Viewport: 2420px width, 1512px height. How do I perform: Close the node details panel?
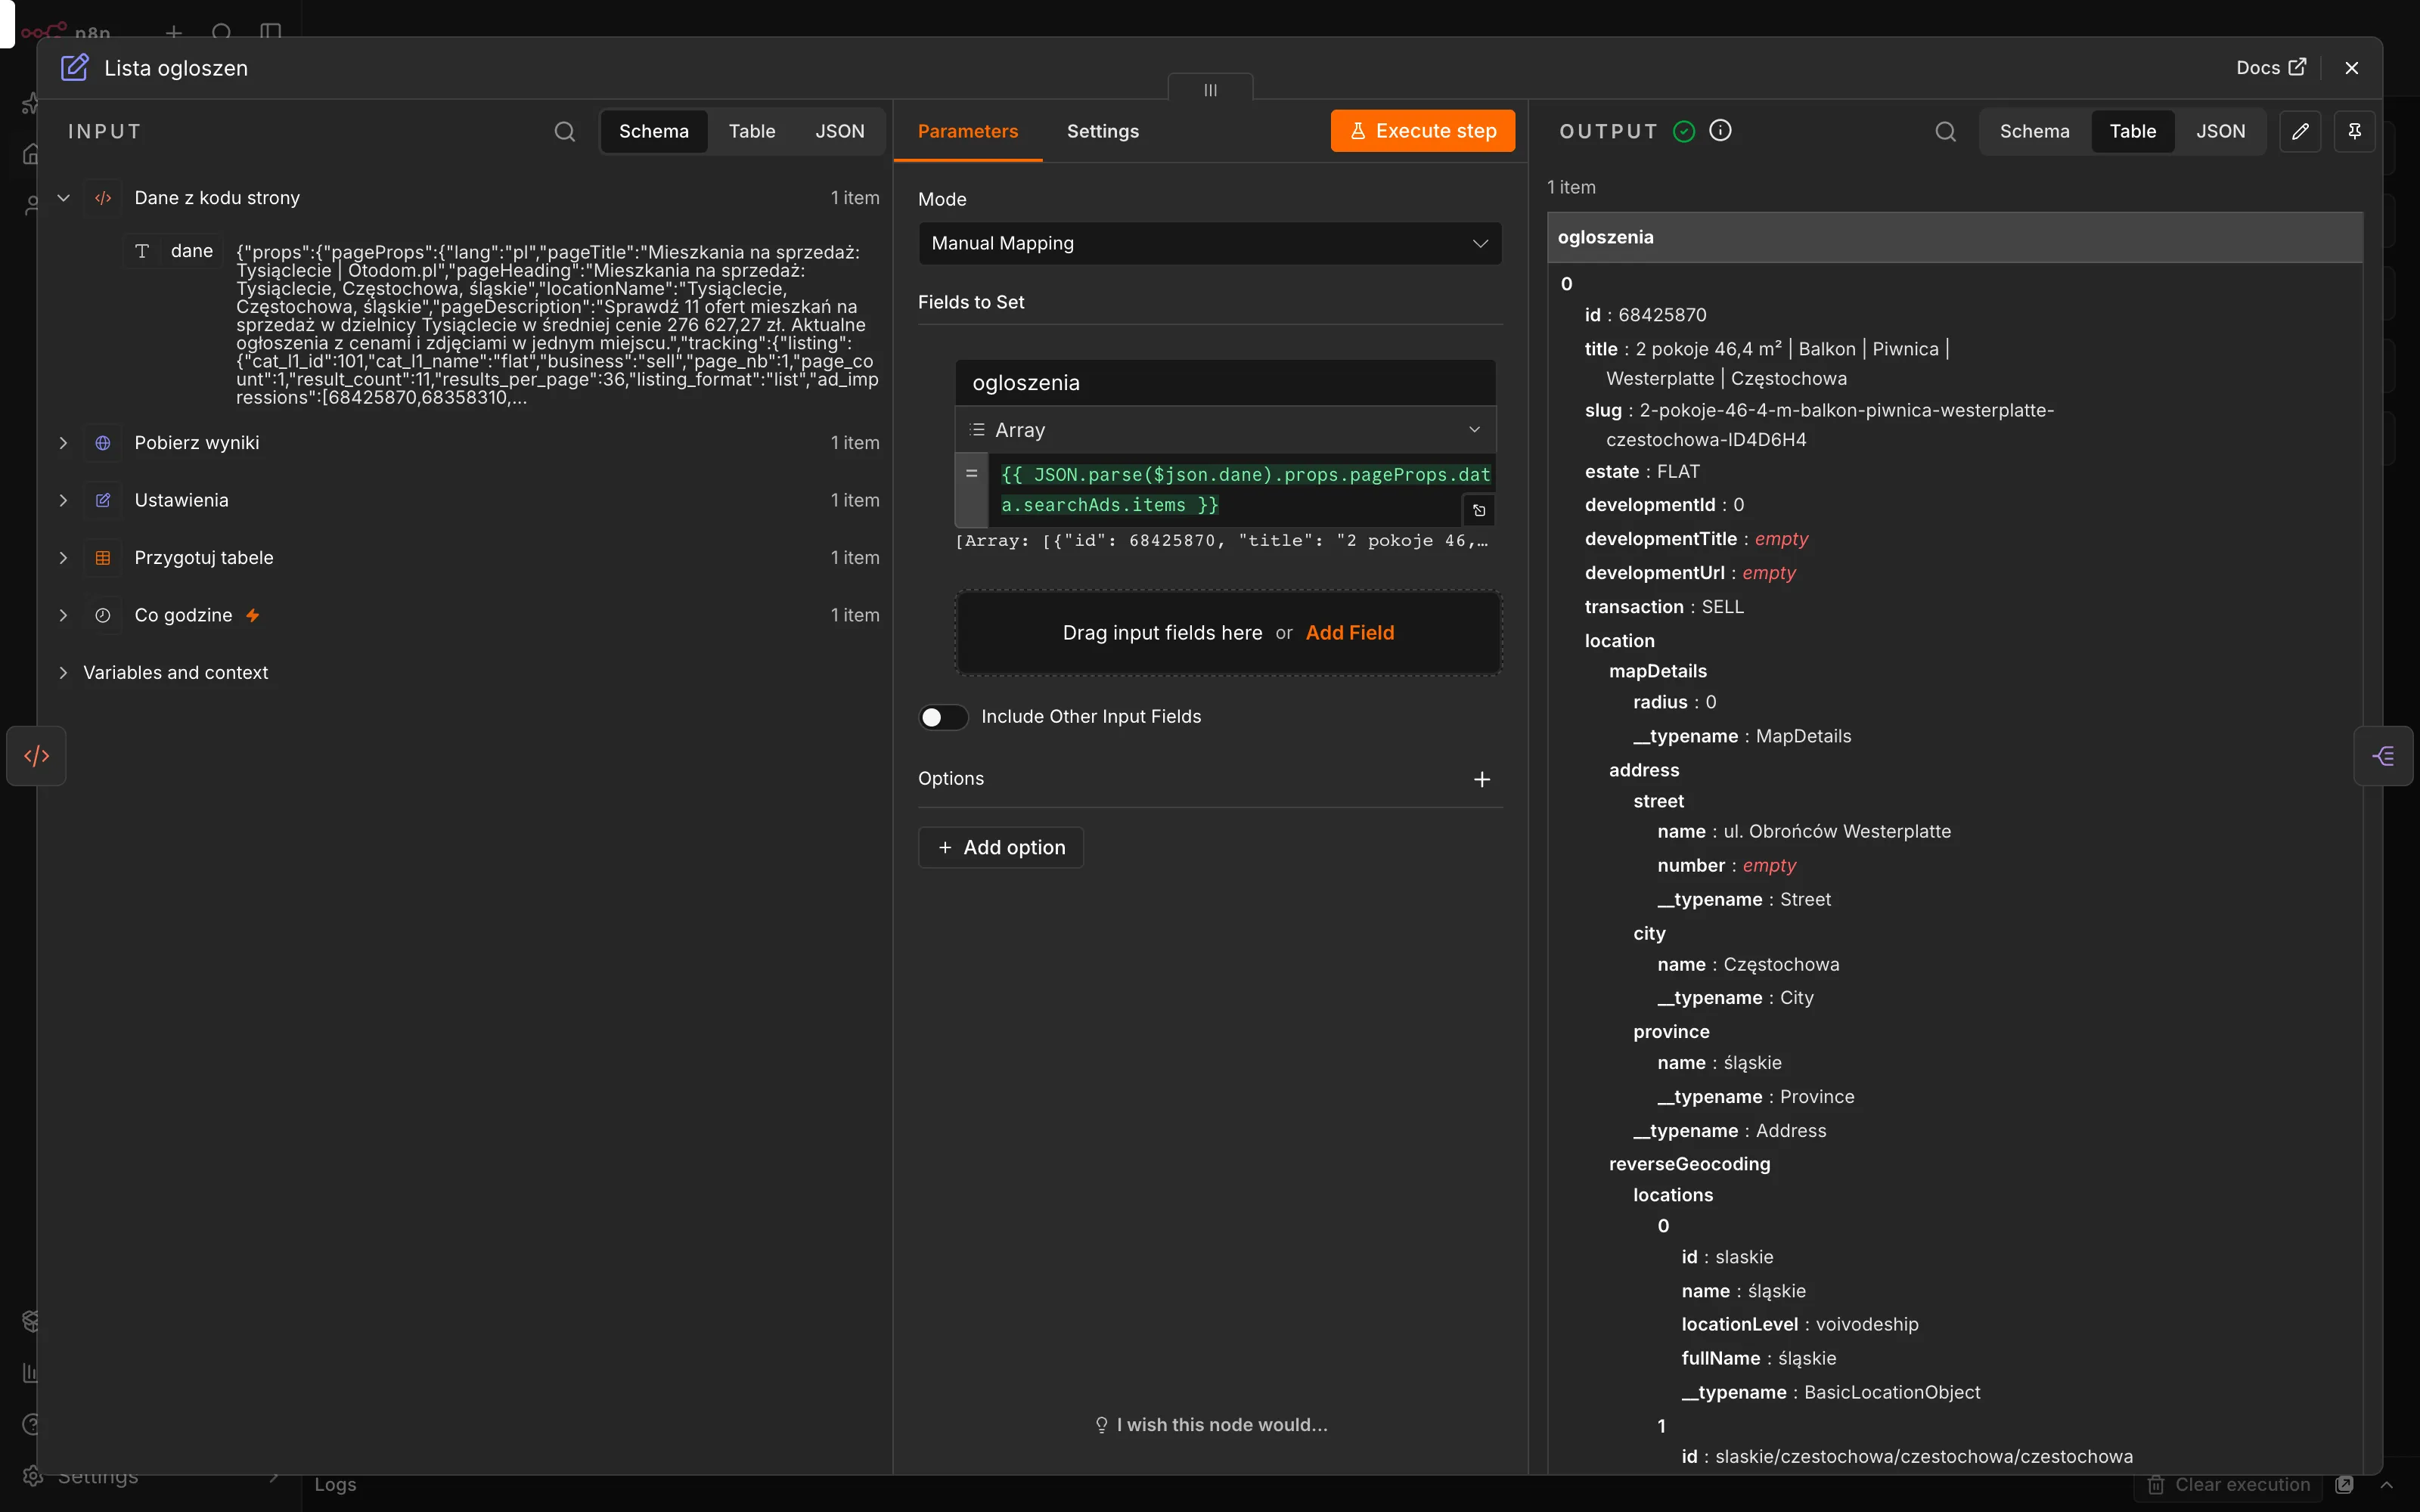pyautogui.click(x=2351, y=68)
